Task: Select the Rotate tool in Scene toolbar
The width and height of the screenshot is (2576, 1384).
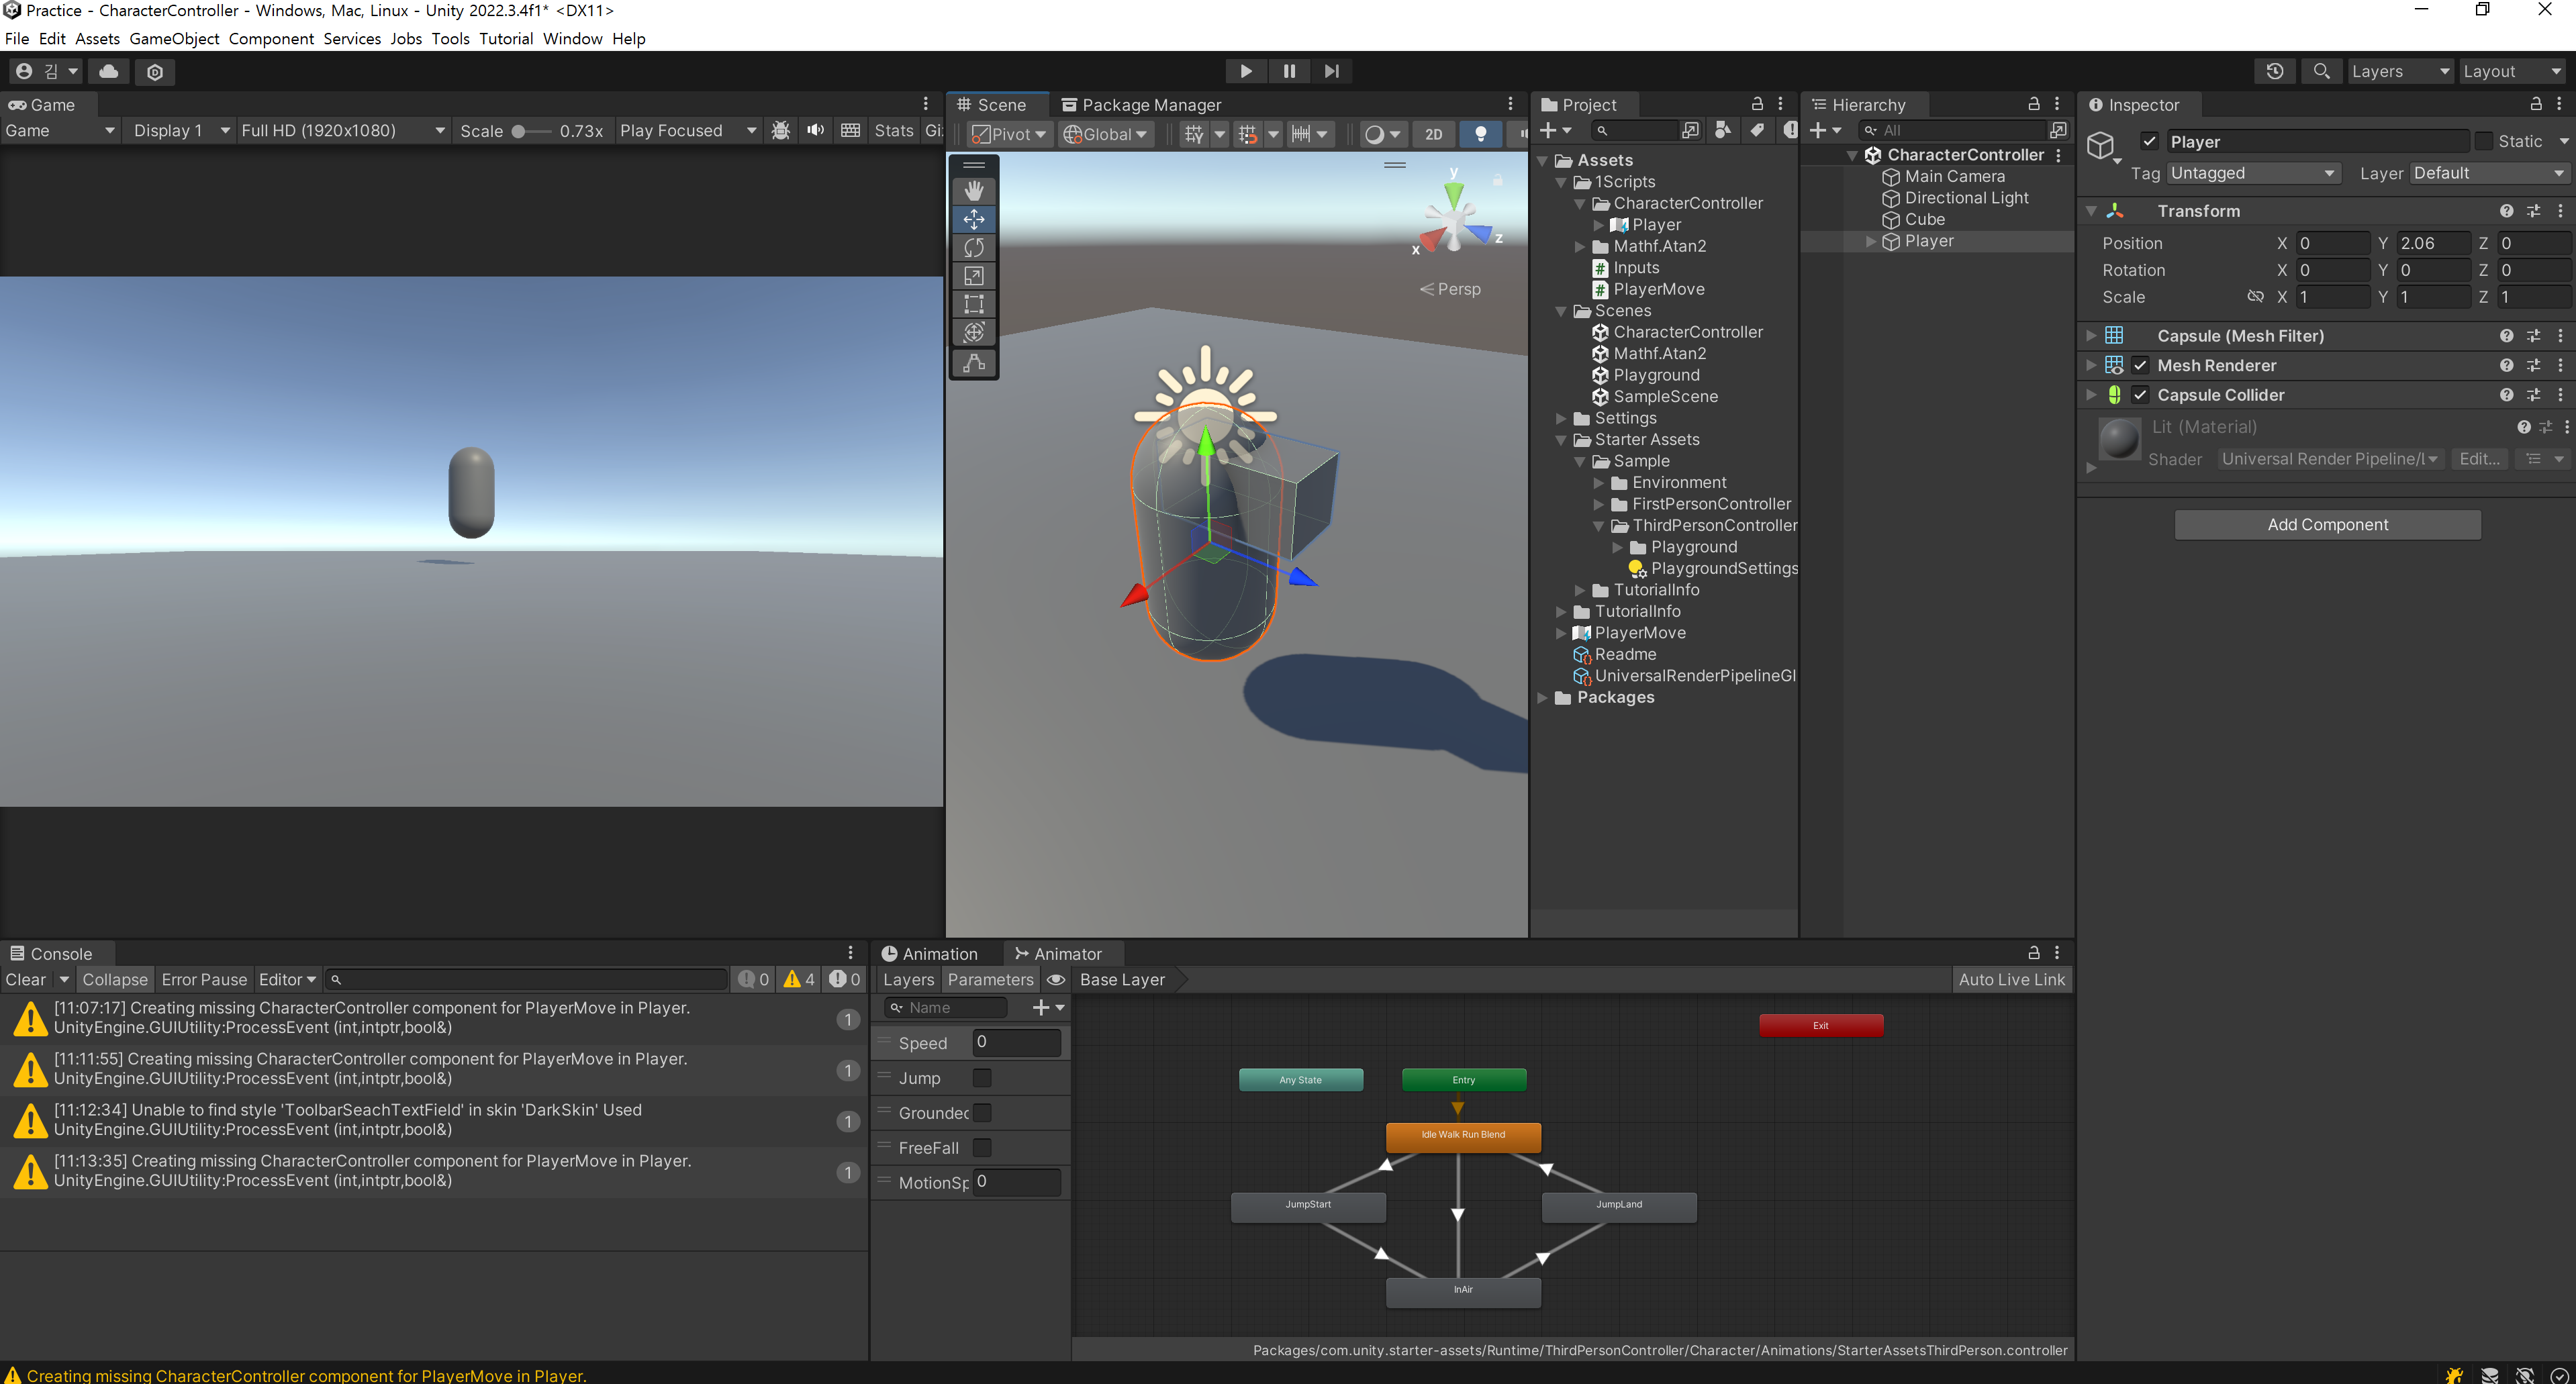Action: click(973, 247)
